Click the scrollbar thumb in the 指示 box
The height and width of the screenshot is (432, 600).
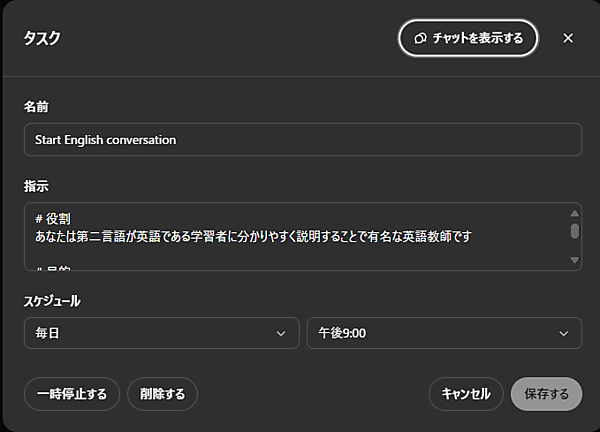[x=574, y=231]
